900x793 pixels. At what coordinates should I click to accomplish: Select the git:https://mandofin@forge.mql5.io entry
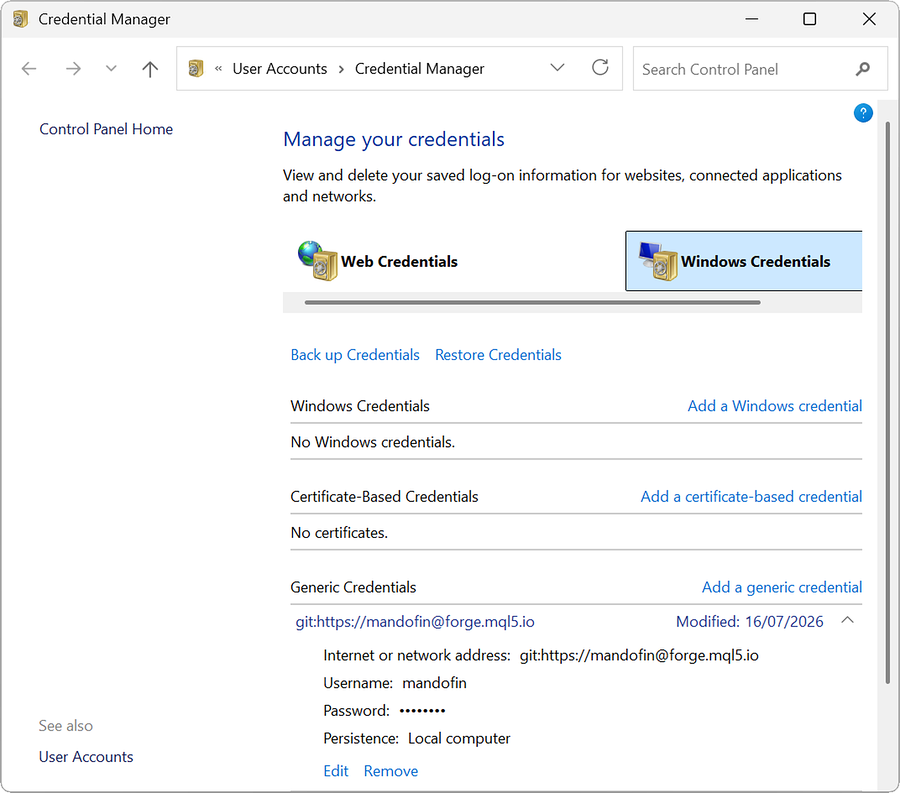pyautogui.click(x=415, y=622)
